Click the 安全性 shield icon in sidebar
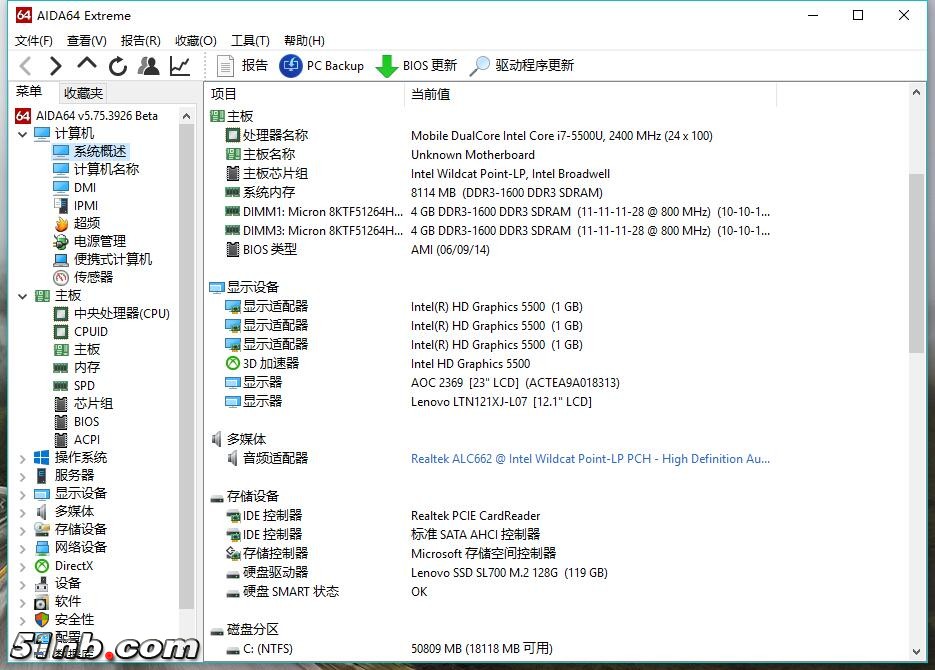Image resolution: width=935 pixels, height=670 pixels. point(40,619)
